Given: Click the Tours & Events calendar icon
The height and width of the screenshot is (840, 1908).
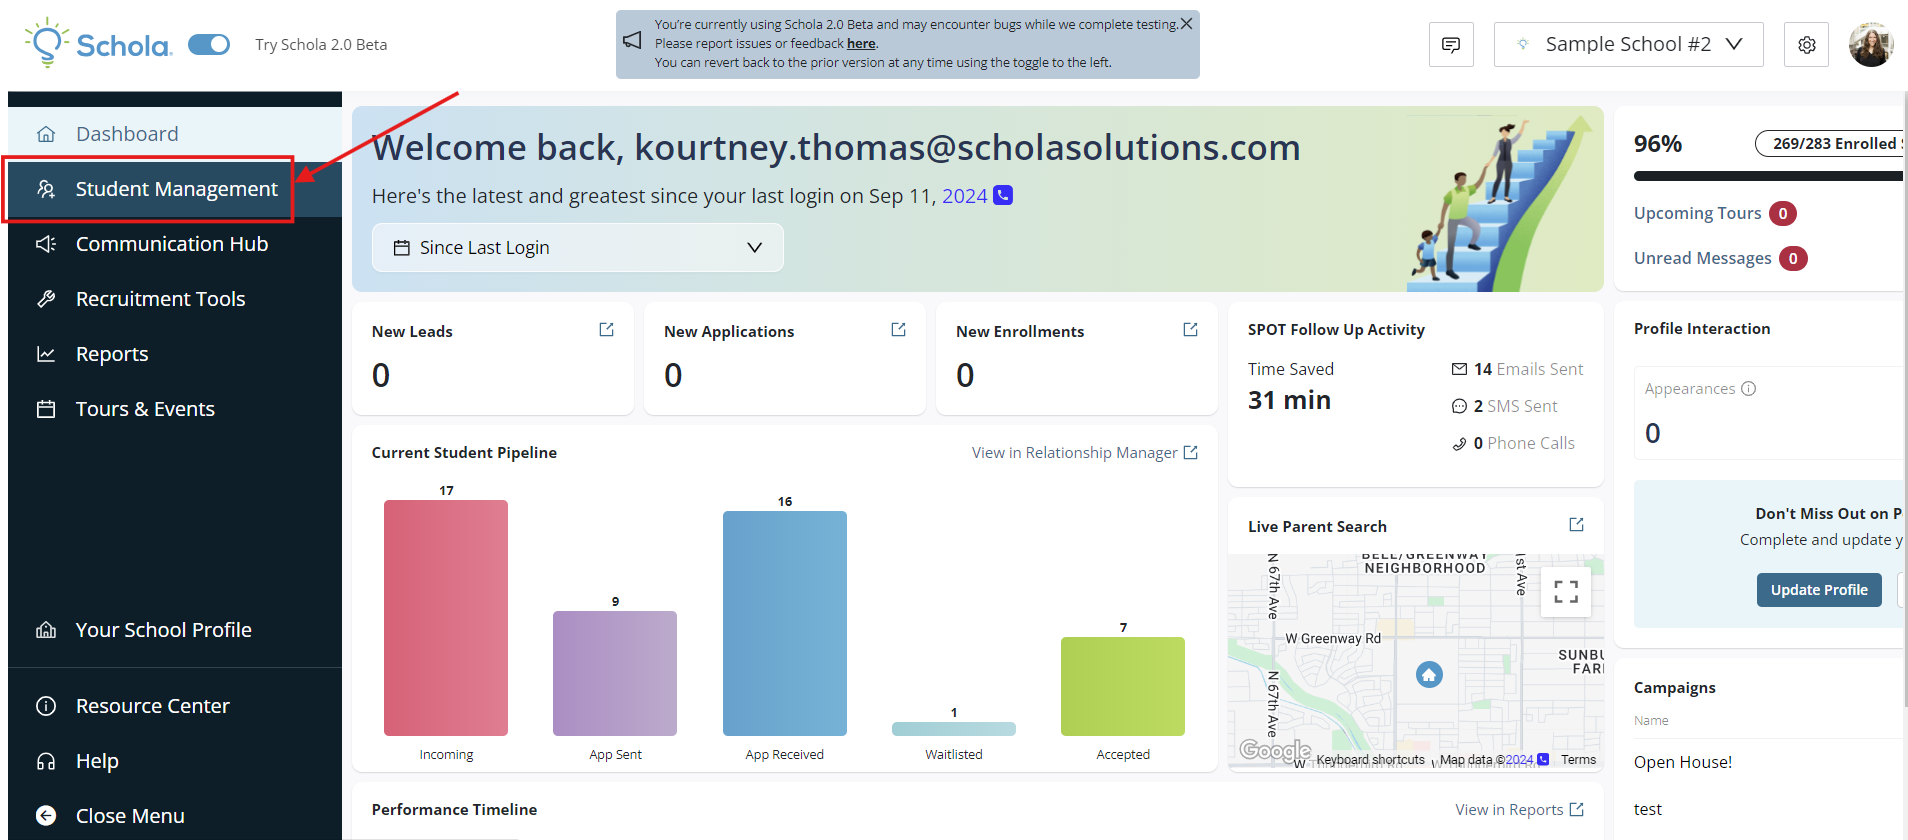Looking at the screenshot, I should 46,409.
